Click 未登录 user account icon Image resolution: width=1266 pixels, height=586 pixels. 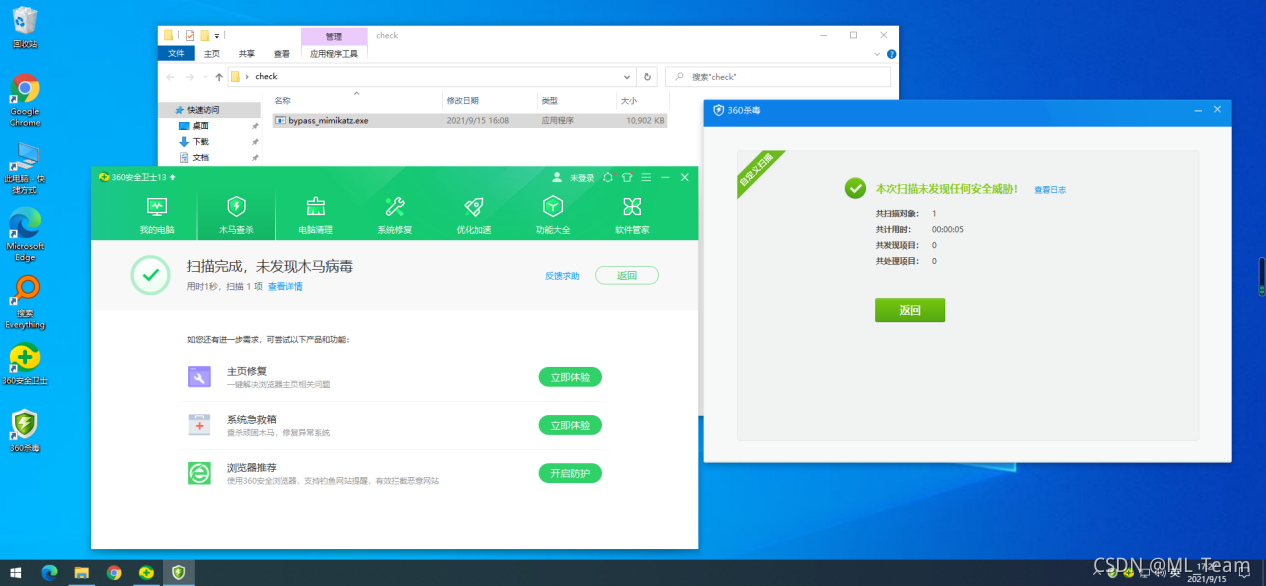click(x=557, y=177)
